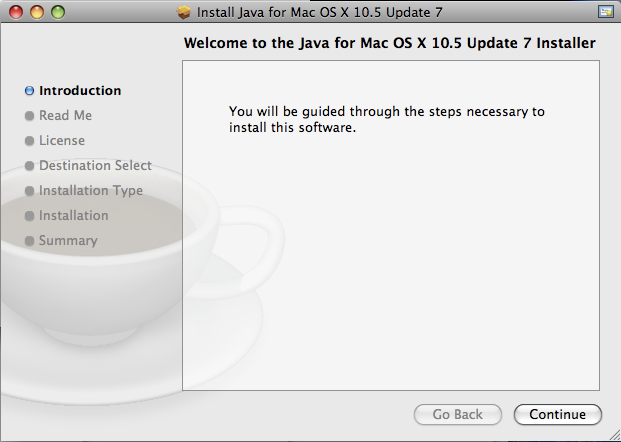This screenshot has width=621, height=442.
Task: Select the License step label
Action: (x=62, y=141)
